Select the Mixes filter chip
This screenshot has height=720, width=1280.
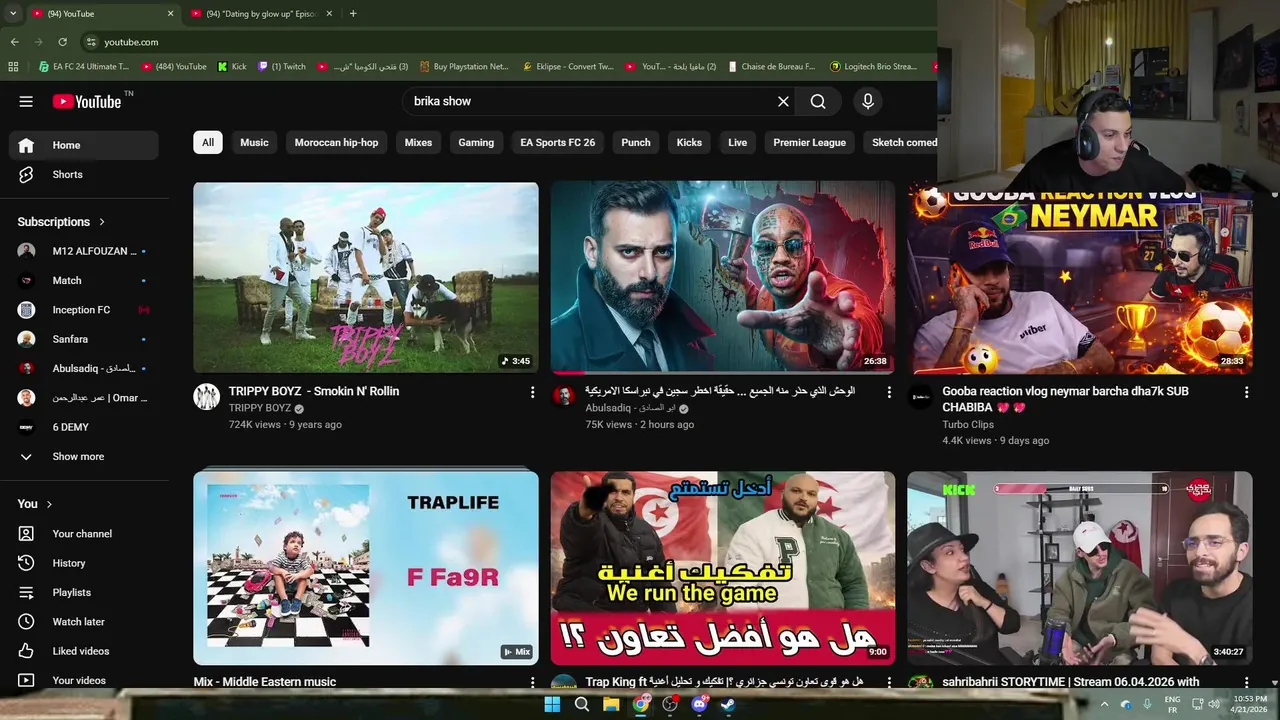click(418, 143)
